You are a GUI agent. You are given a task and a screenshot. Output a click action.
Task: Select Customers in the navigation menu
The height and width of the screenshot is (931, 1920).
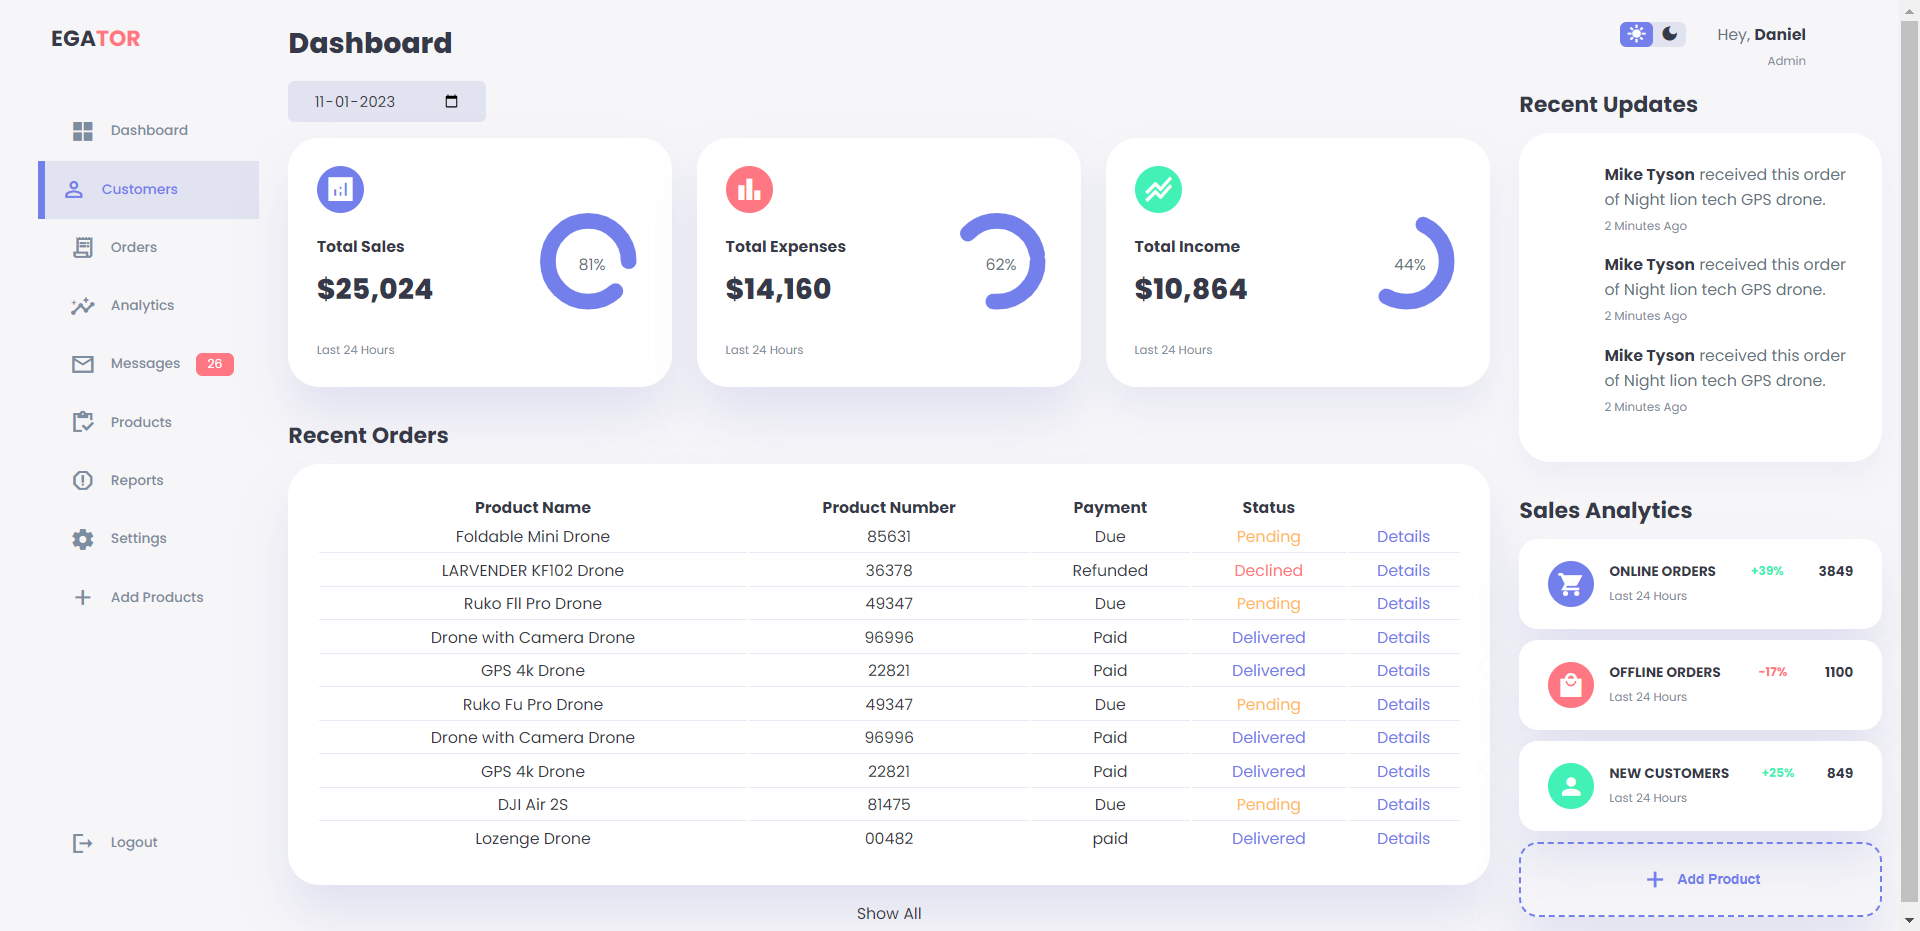point(139,189)
